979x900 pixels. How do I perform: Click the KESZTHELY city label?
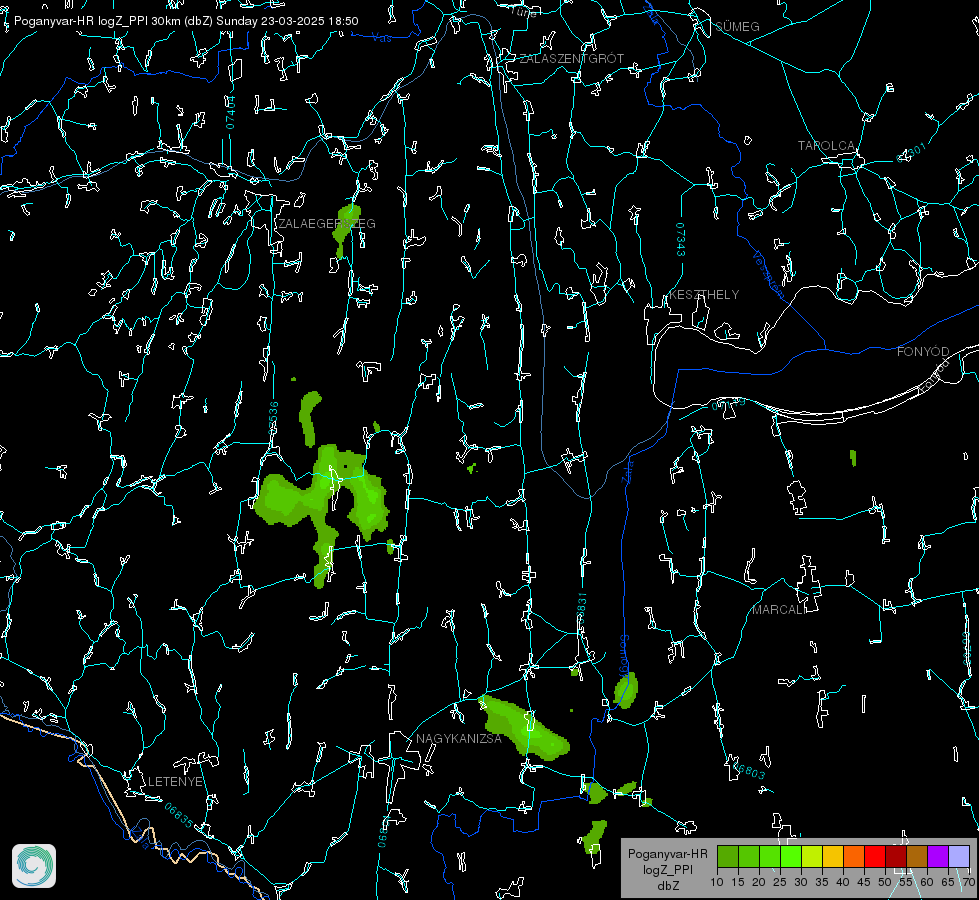pyautogui.click(x=704, y=294)
